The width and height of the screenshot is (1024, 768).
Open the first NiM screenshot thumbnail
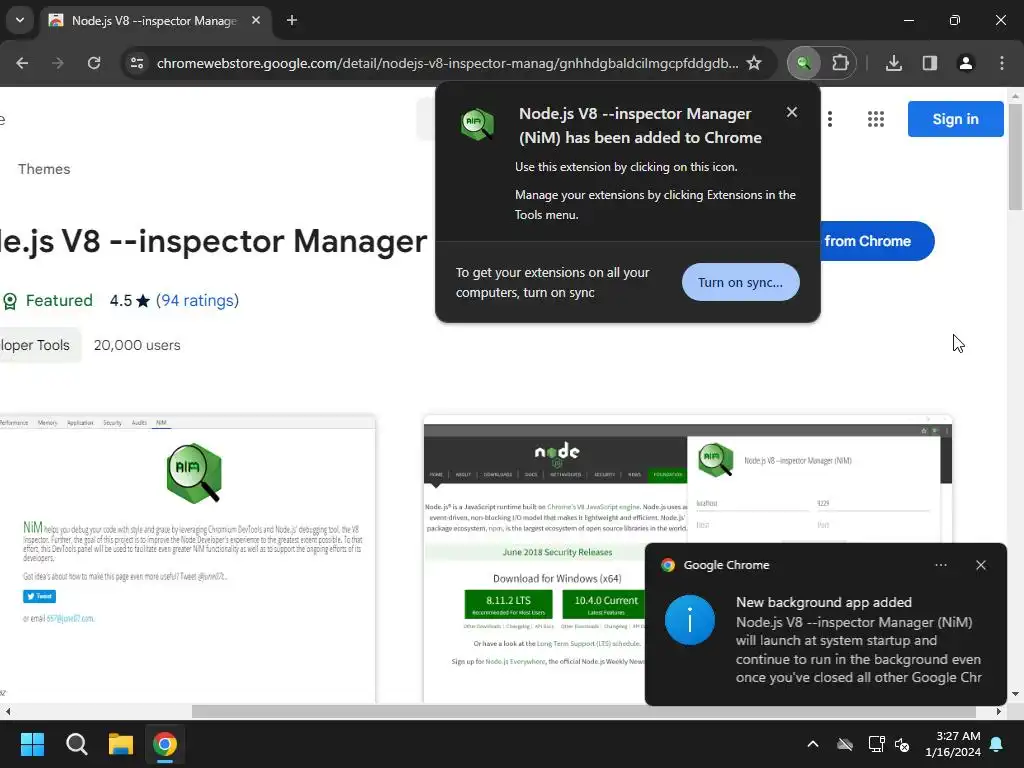[x=187, y=559]
